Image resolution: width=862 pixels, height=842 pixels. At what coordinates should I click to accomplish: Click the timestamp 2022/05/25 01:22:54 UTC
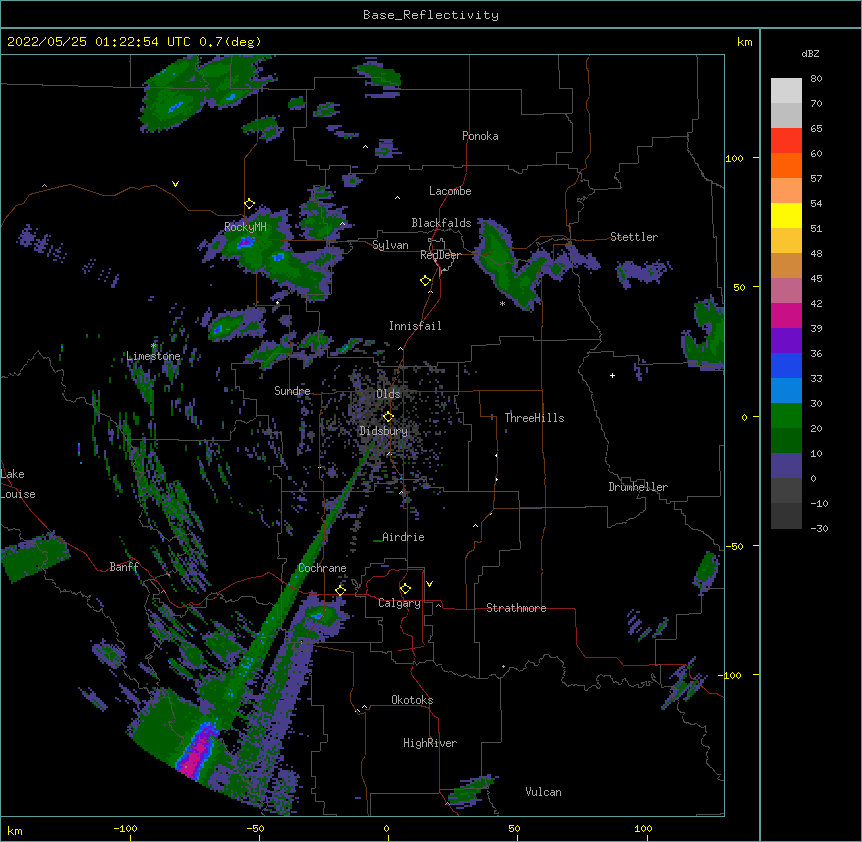pyautogui.click(x=99, y=42)
